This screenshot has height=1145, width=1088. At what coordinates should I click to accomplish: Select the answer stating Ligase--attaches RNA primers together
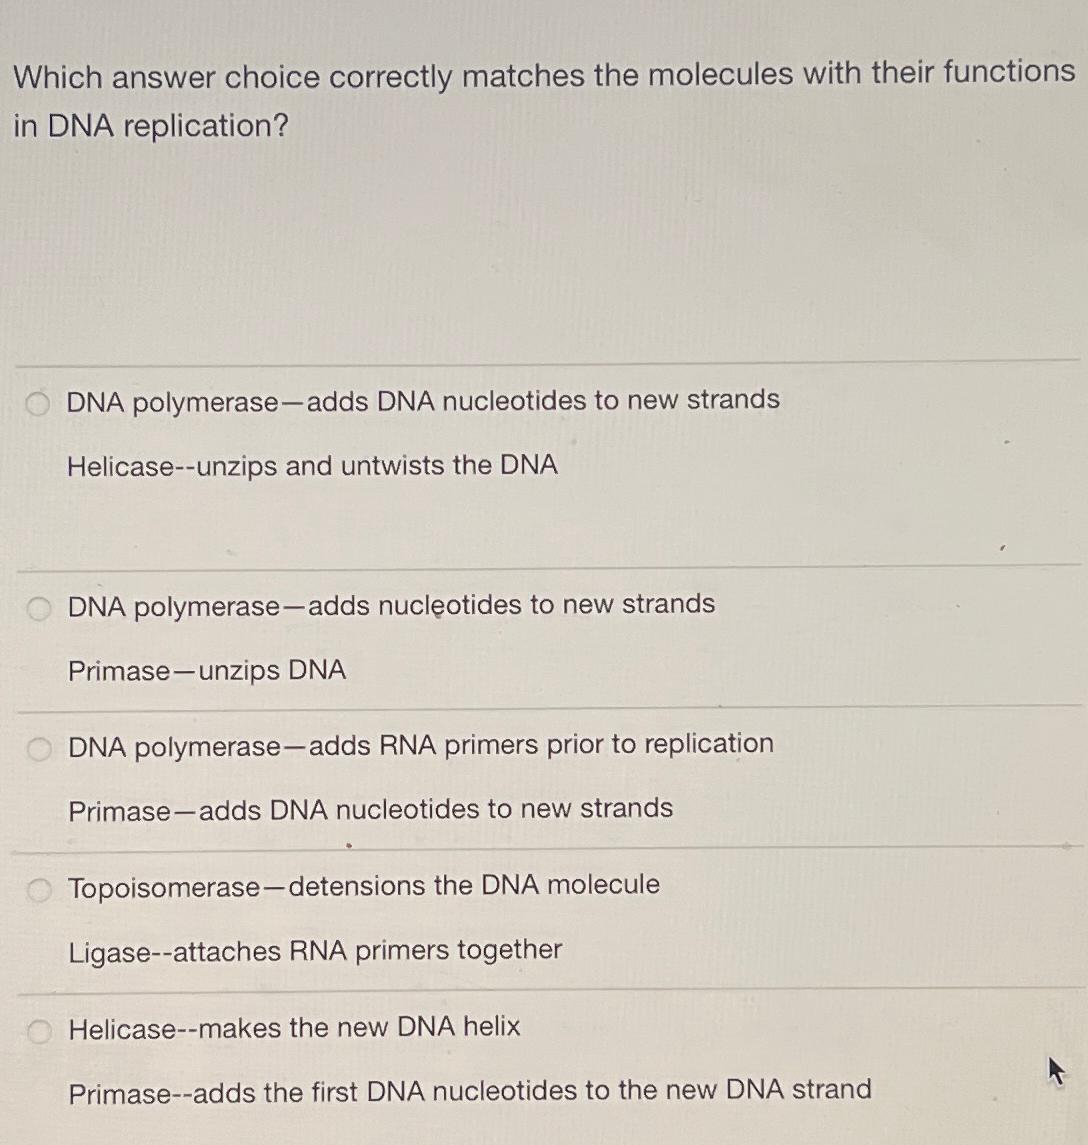[313, 951]
